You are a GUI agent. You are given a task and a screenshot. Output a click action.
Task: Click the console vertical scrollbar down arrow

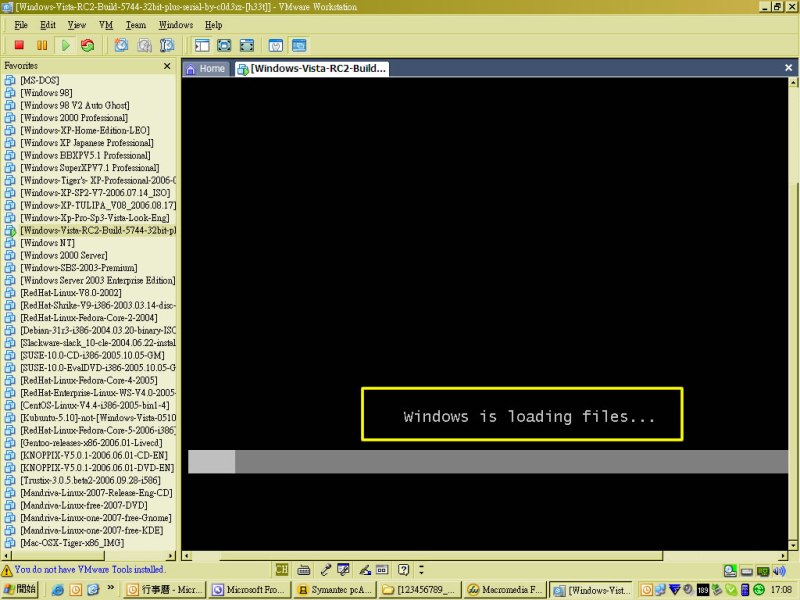click(x=793, y=545)
